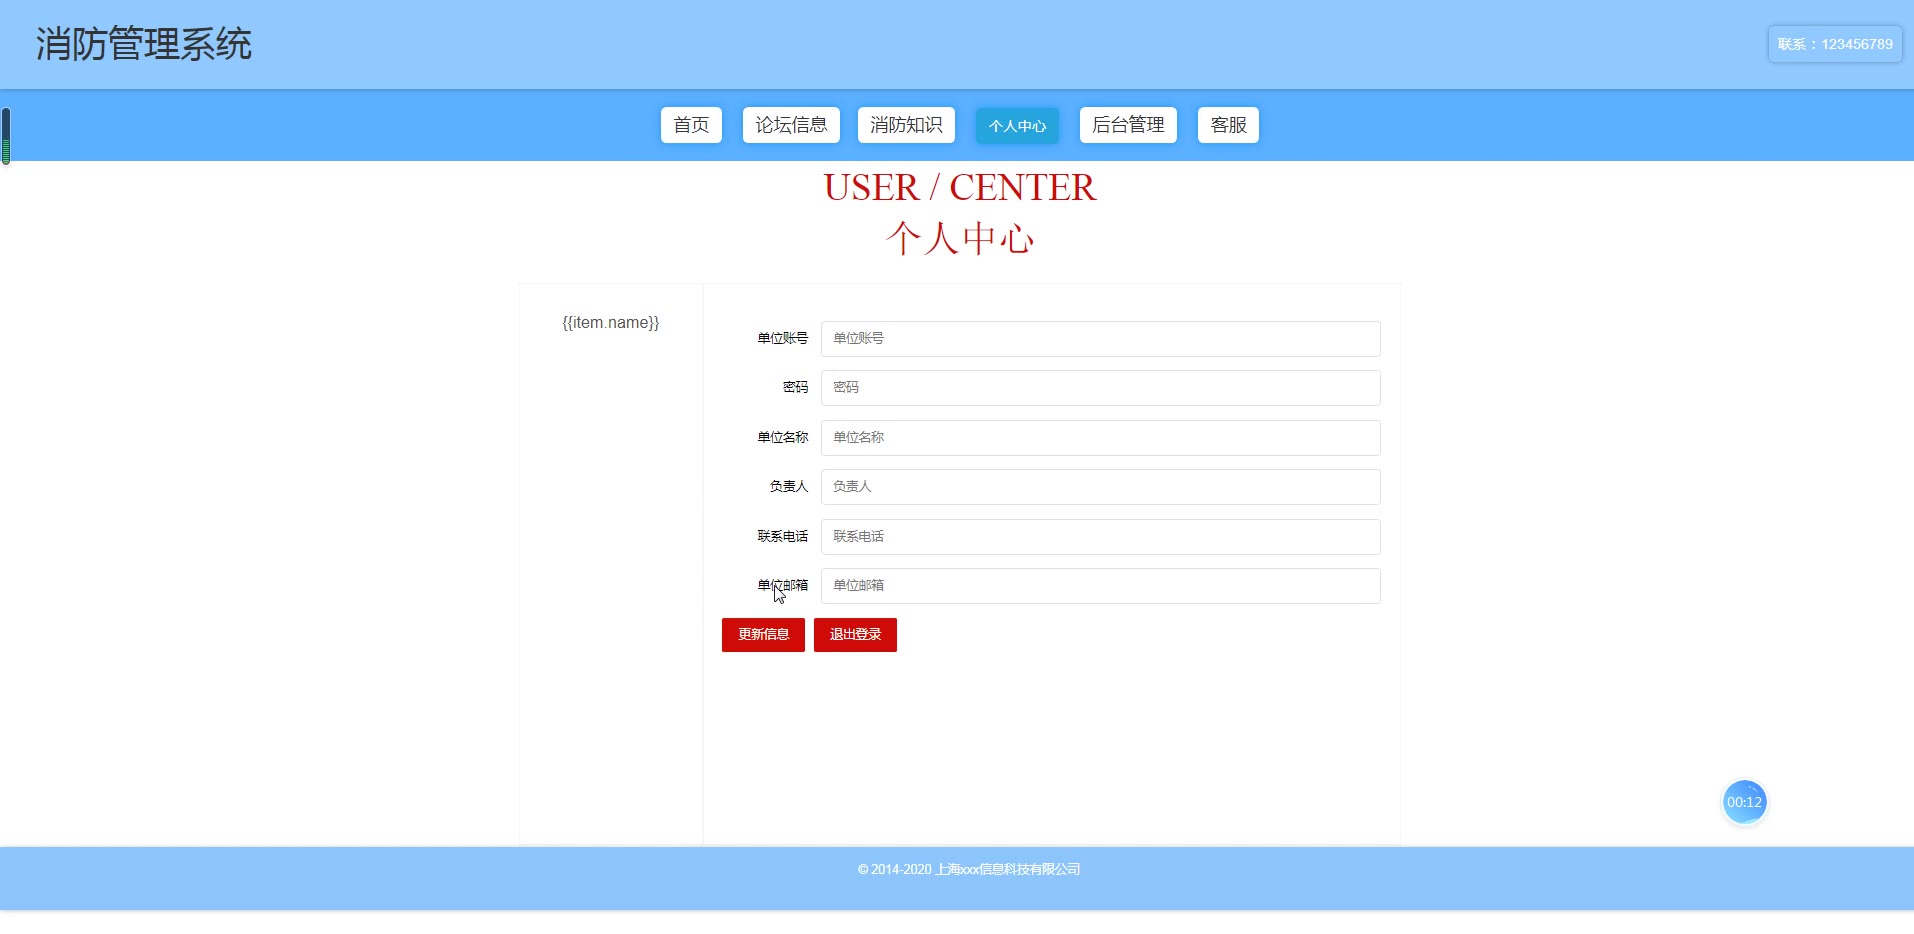1914x934 pixels.
Task: Focus the 负责人 input field
Action: (x=1100, y=487)
